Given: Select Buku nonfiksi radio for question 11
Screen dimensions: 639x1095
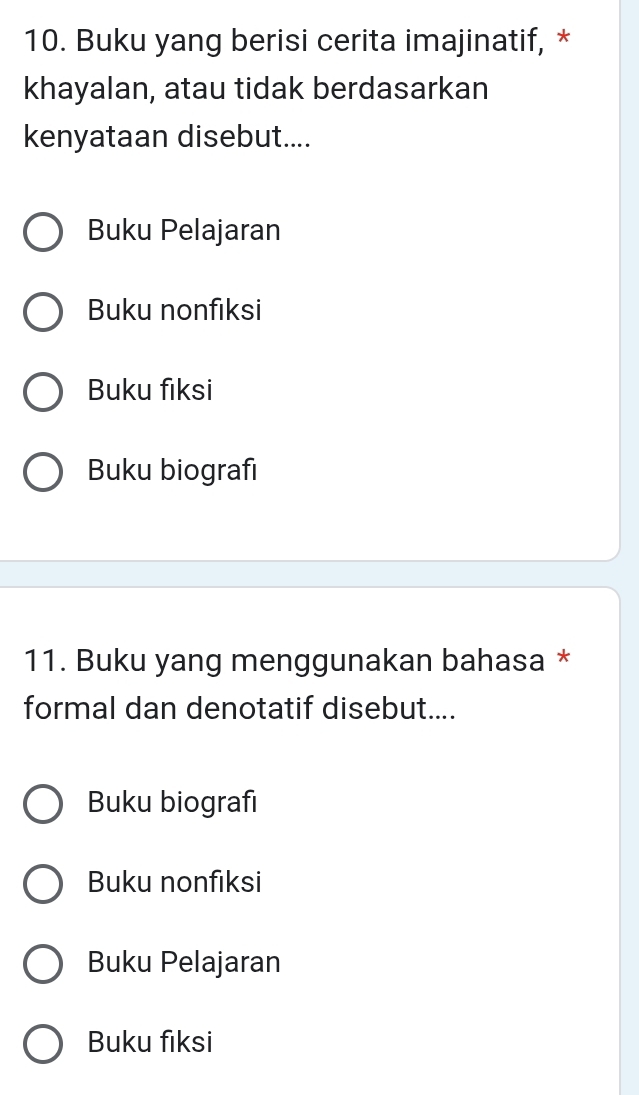Looking at the screenshot, I should (x=41, y=883).
